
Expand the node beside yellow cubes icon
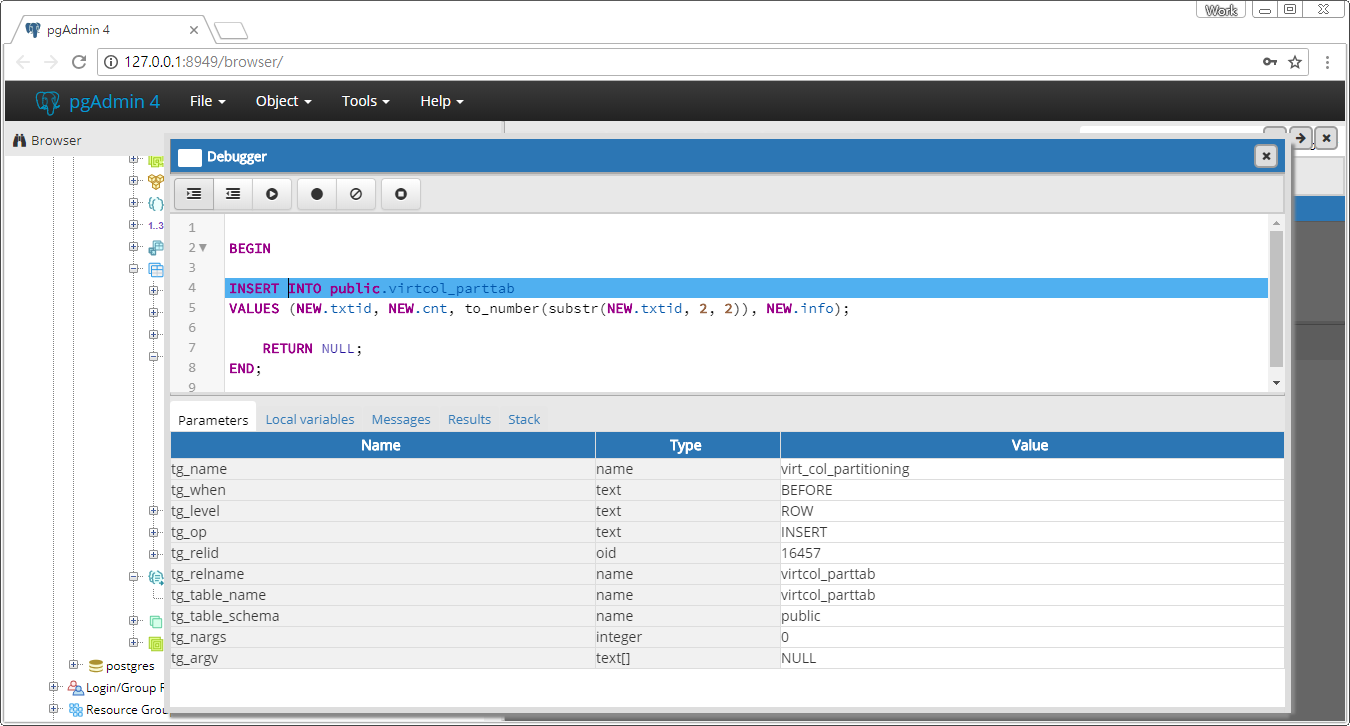[134, 181]
